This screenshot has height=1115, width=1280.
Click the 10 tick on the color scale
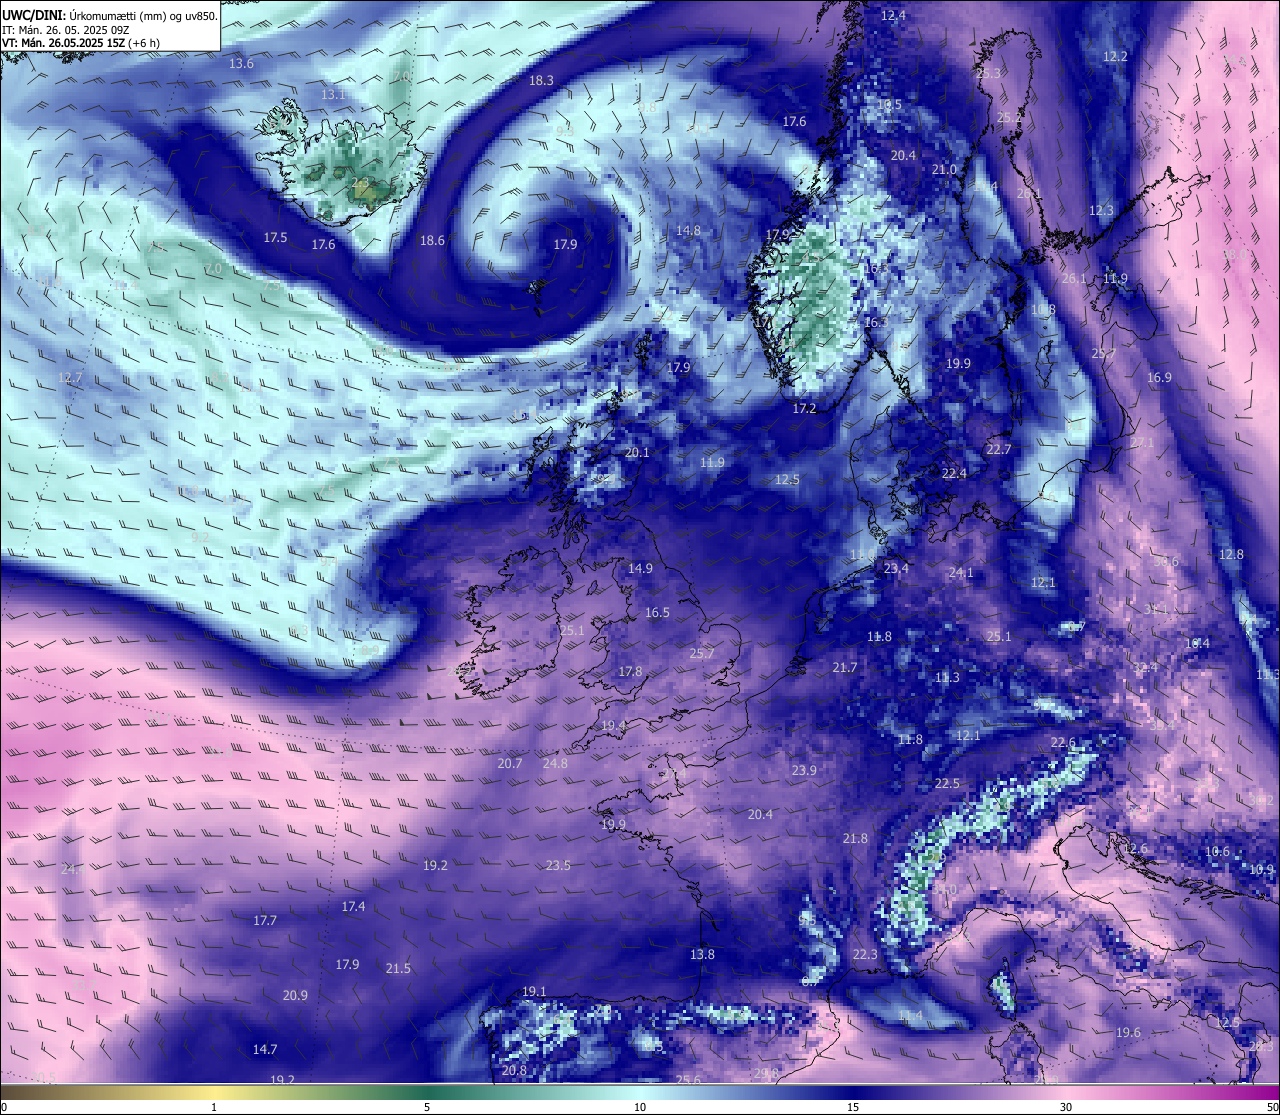[640, 1107]
